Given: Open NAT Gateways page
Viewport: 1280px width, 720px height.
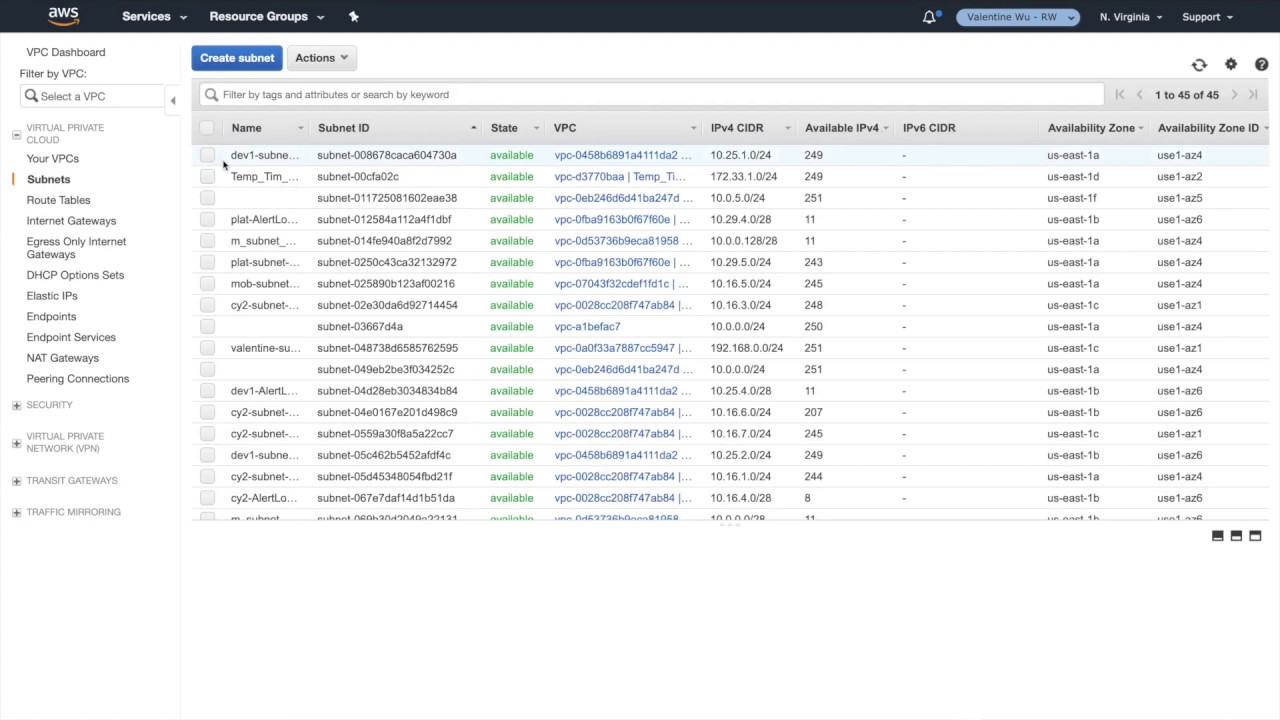Looking at the screenshot, I should point(62,358).
